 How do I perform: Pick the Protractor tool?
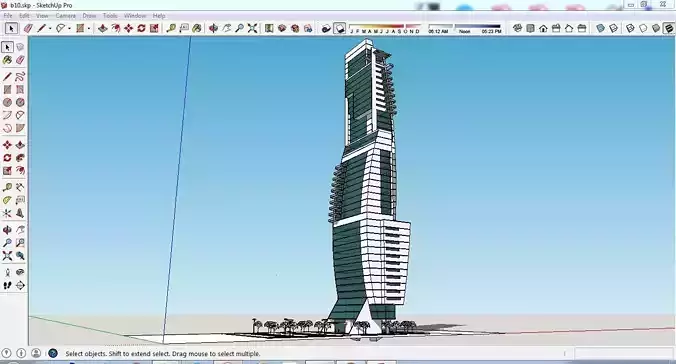(x=7, y=200)
